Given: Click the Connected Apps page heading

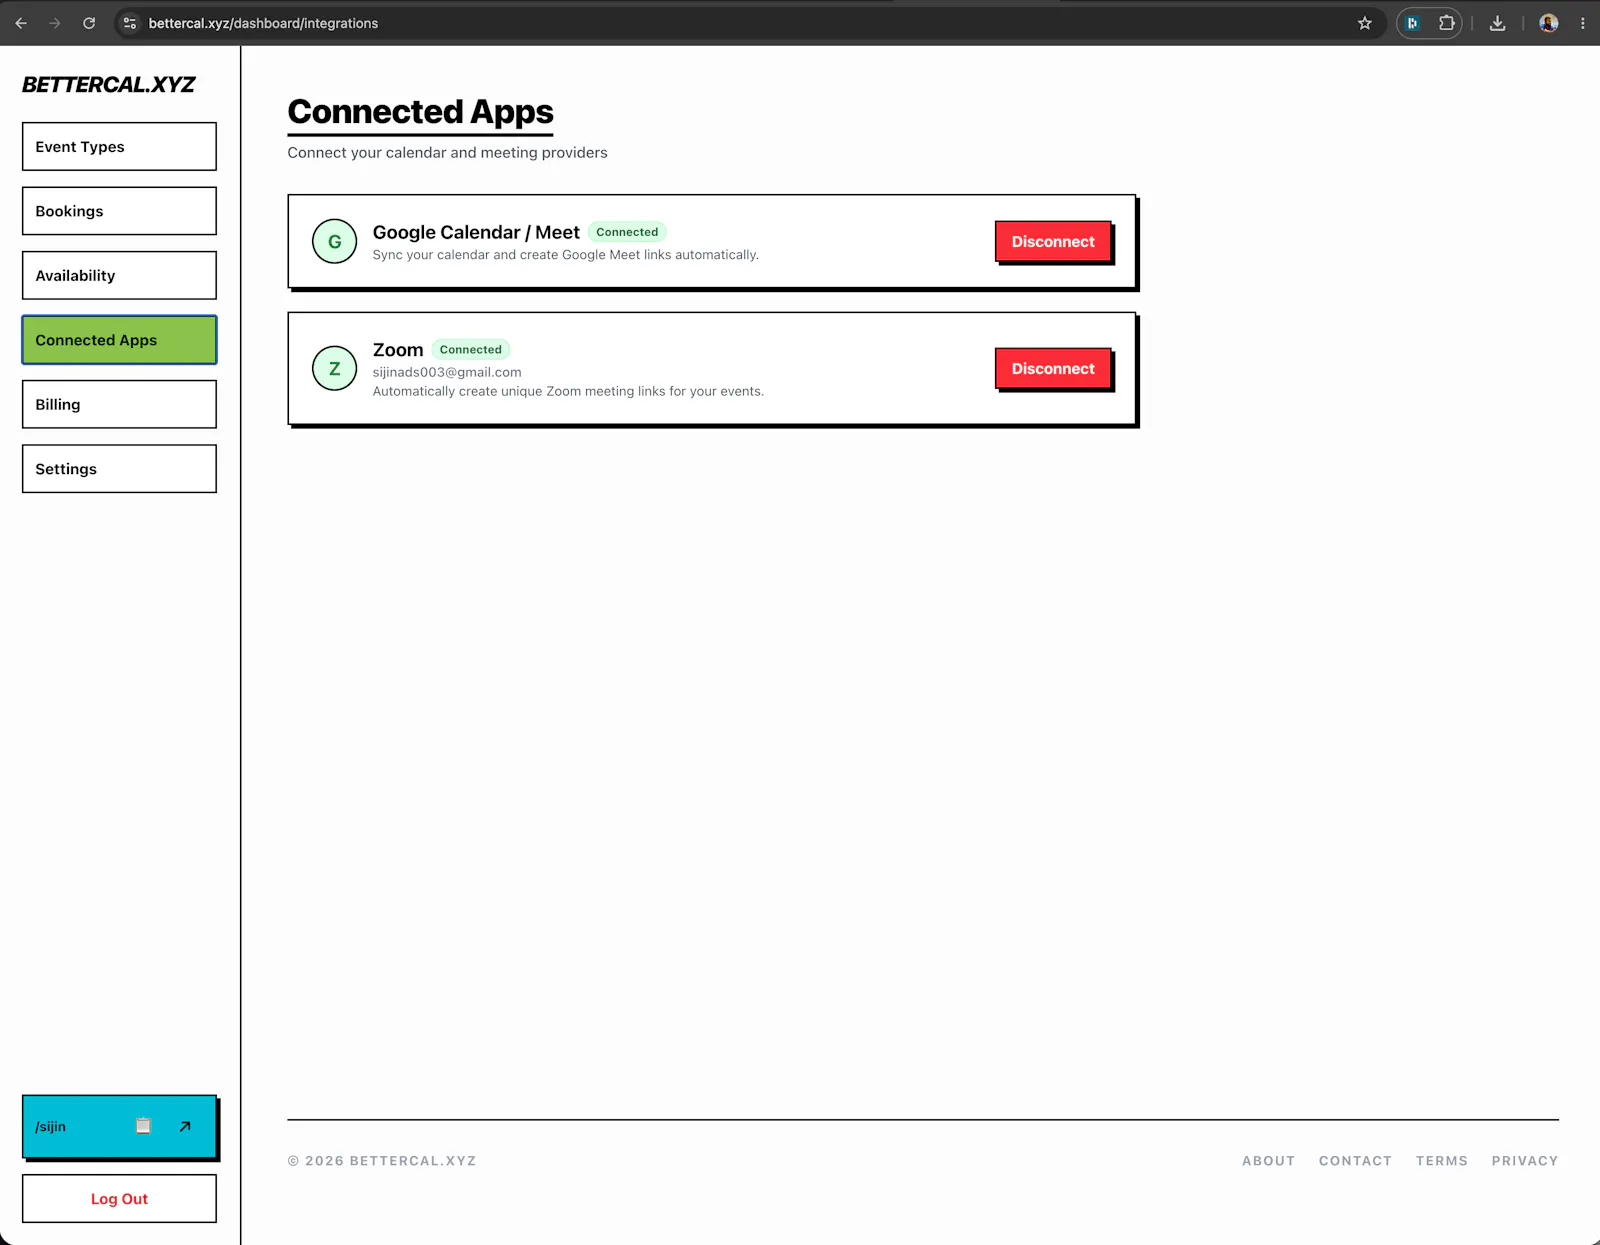Looking at the screenshot, I should (x=420, y=112).
